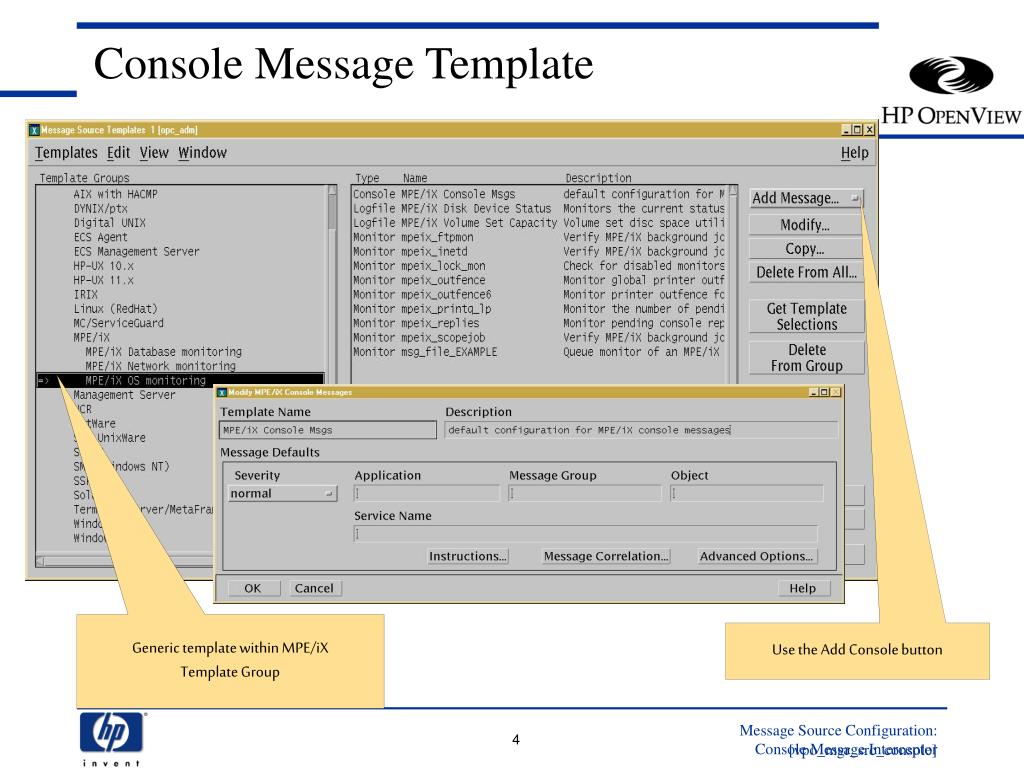
Task: Click the Description input field
Action: click(641, 430)
